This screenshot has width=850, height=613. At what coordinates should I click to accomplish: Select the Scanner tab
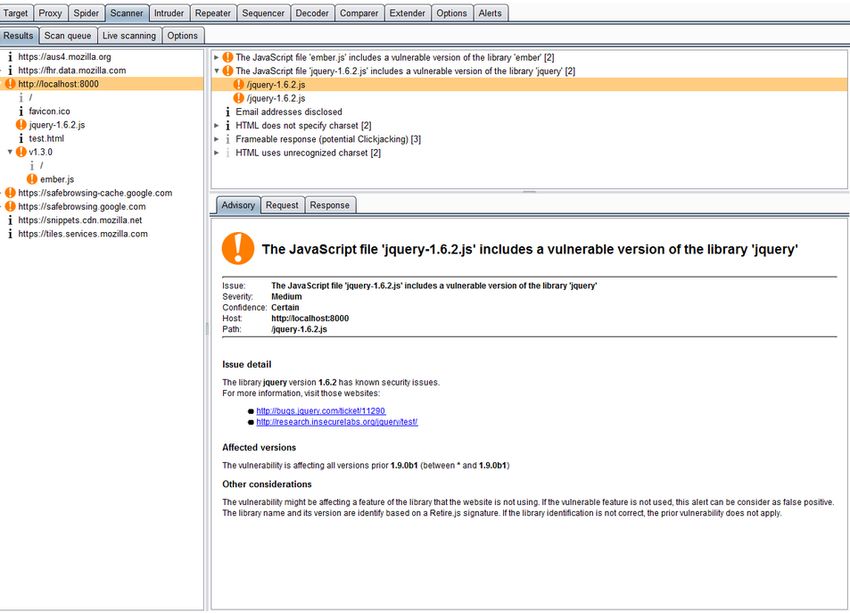127,13
